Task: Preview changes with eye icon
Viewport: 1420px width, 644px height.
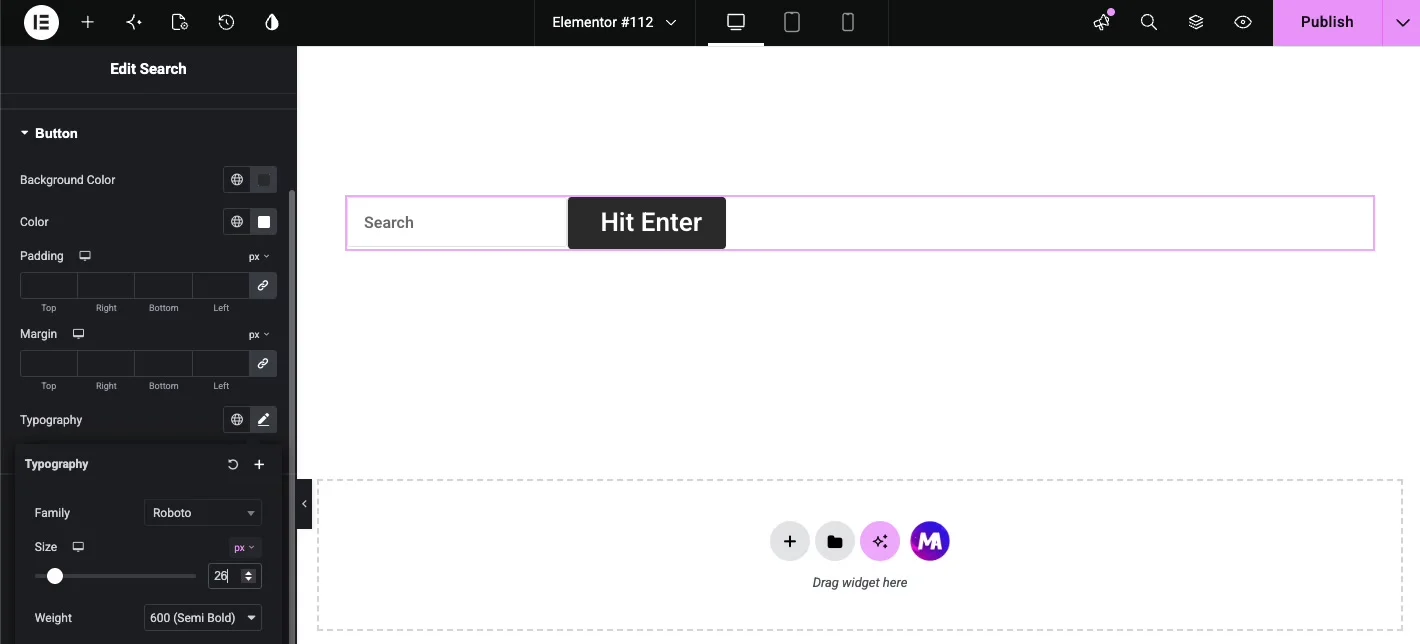Action: [1243, 22]
